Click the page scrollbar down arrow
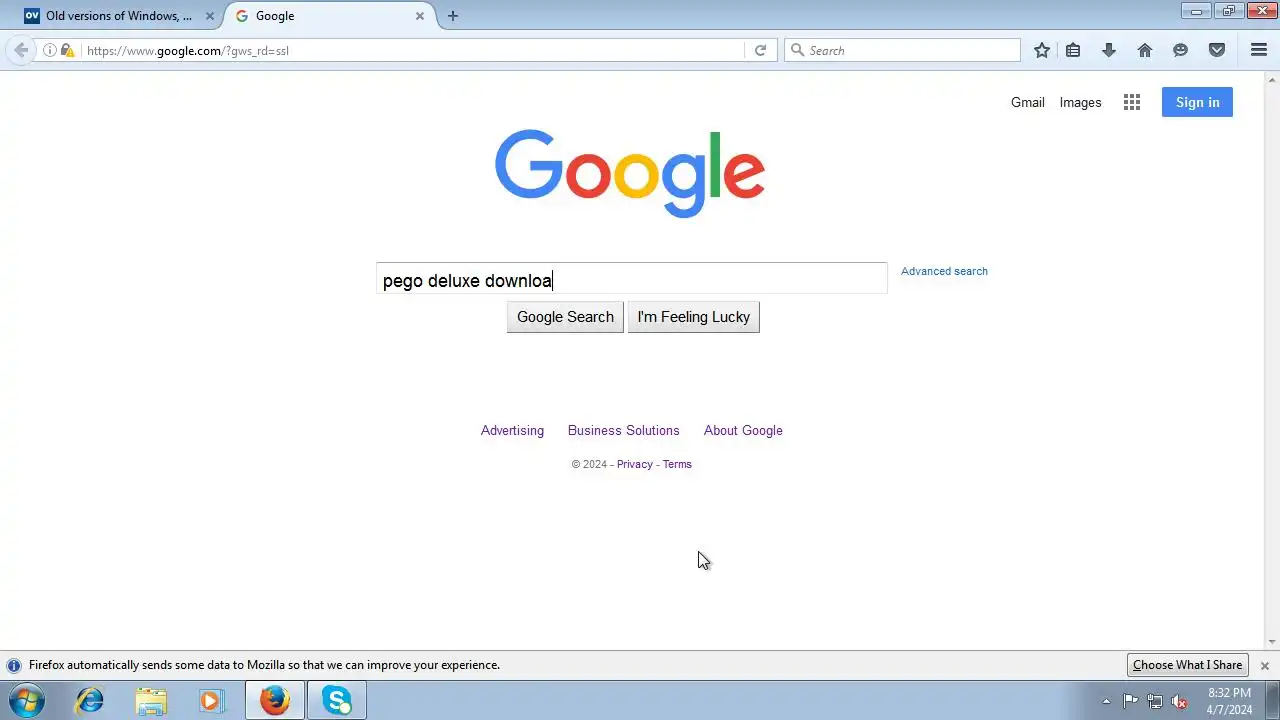This screenshot has height=720, width=1280. [1272, 642]
